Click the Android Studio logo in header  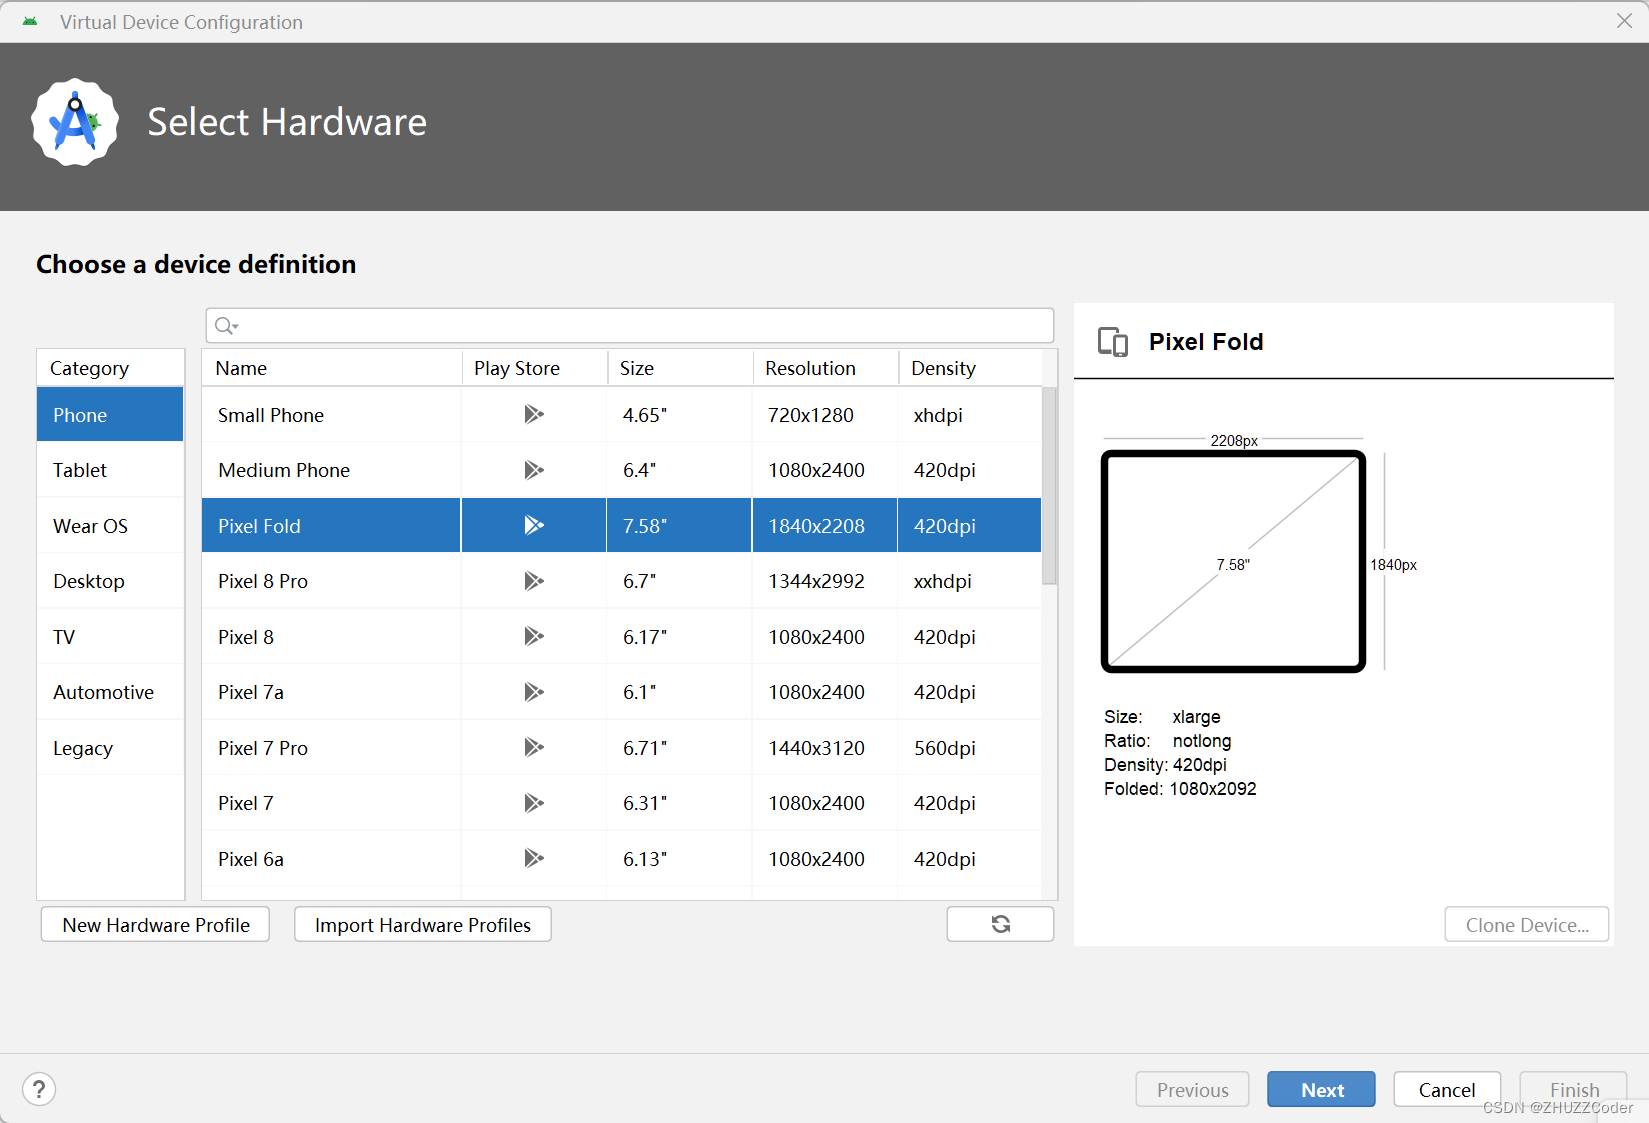pos(75,122)
